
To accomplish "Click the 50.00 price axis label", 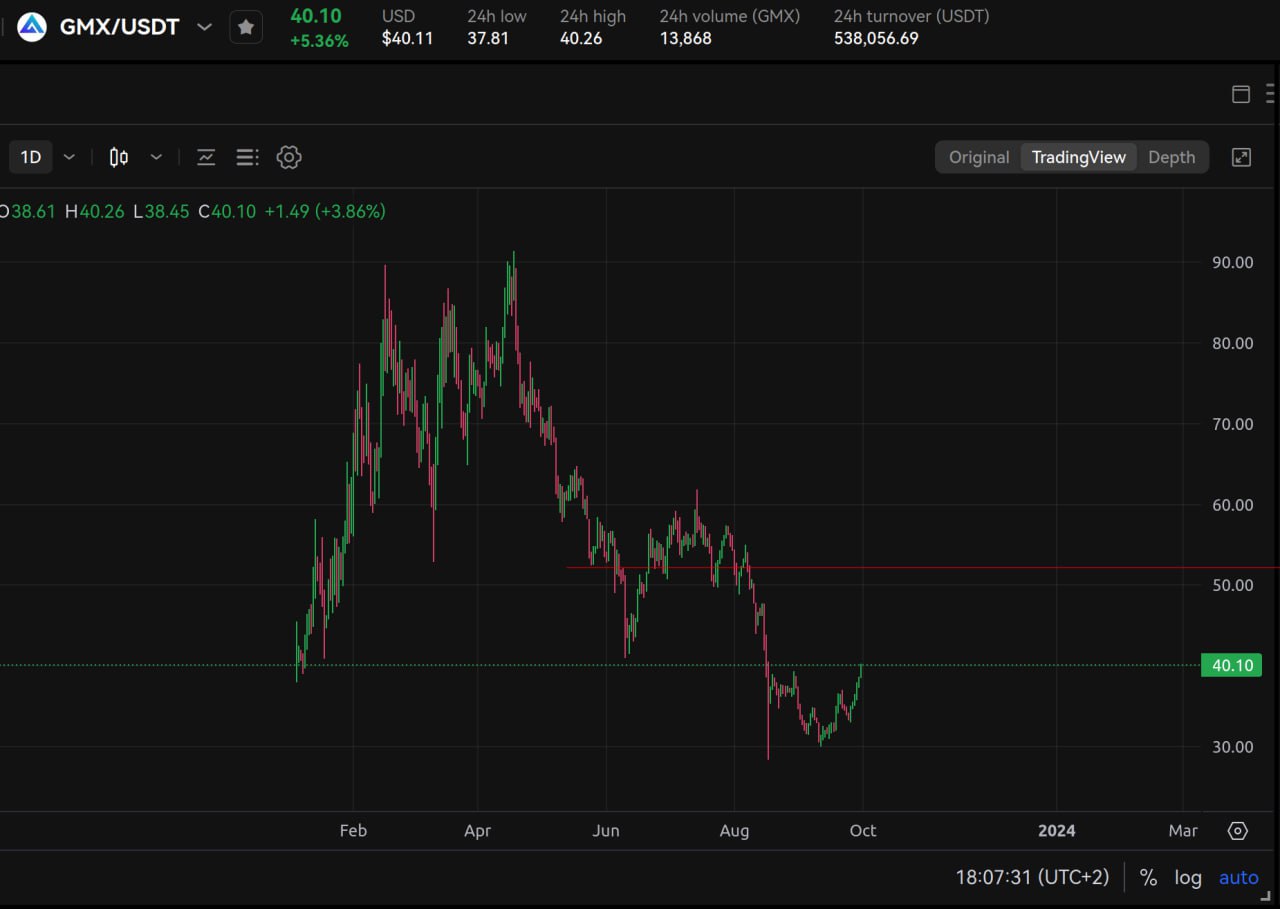I will [x=1232, y=585].
